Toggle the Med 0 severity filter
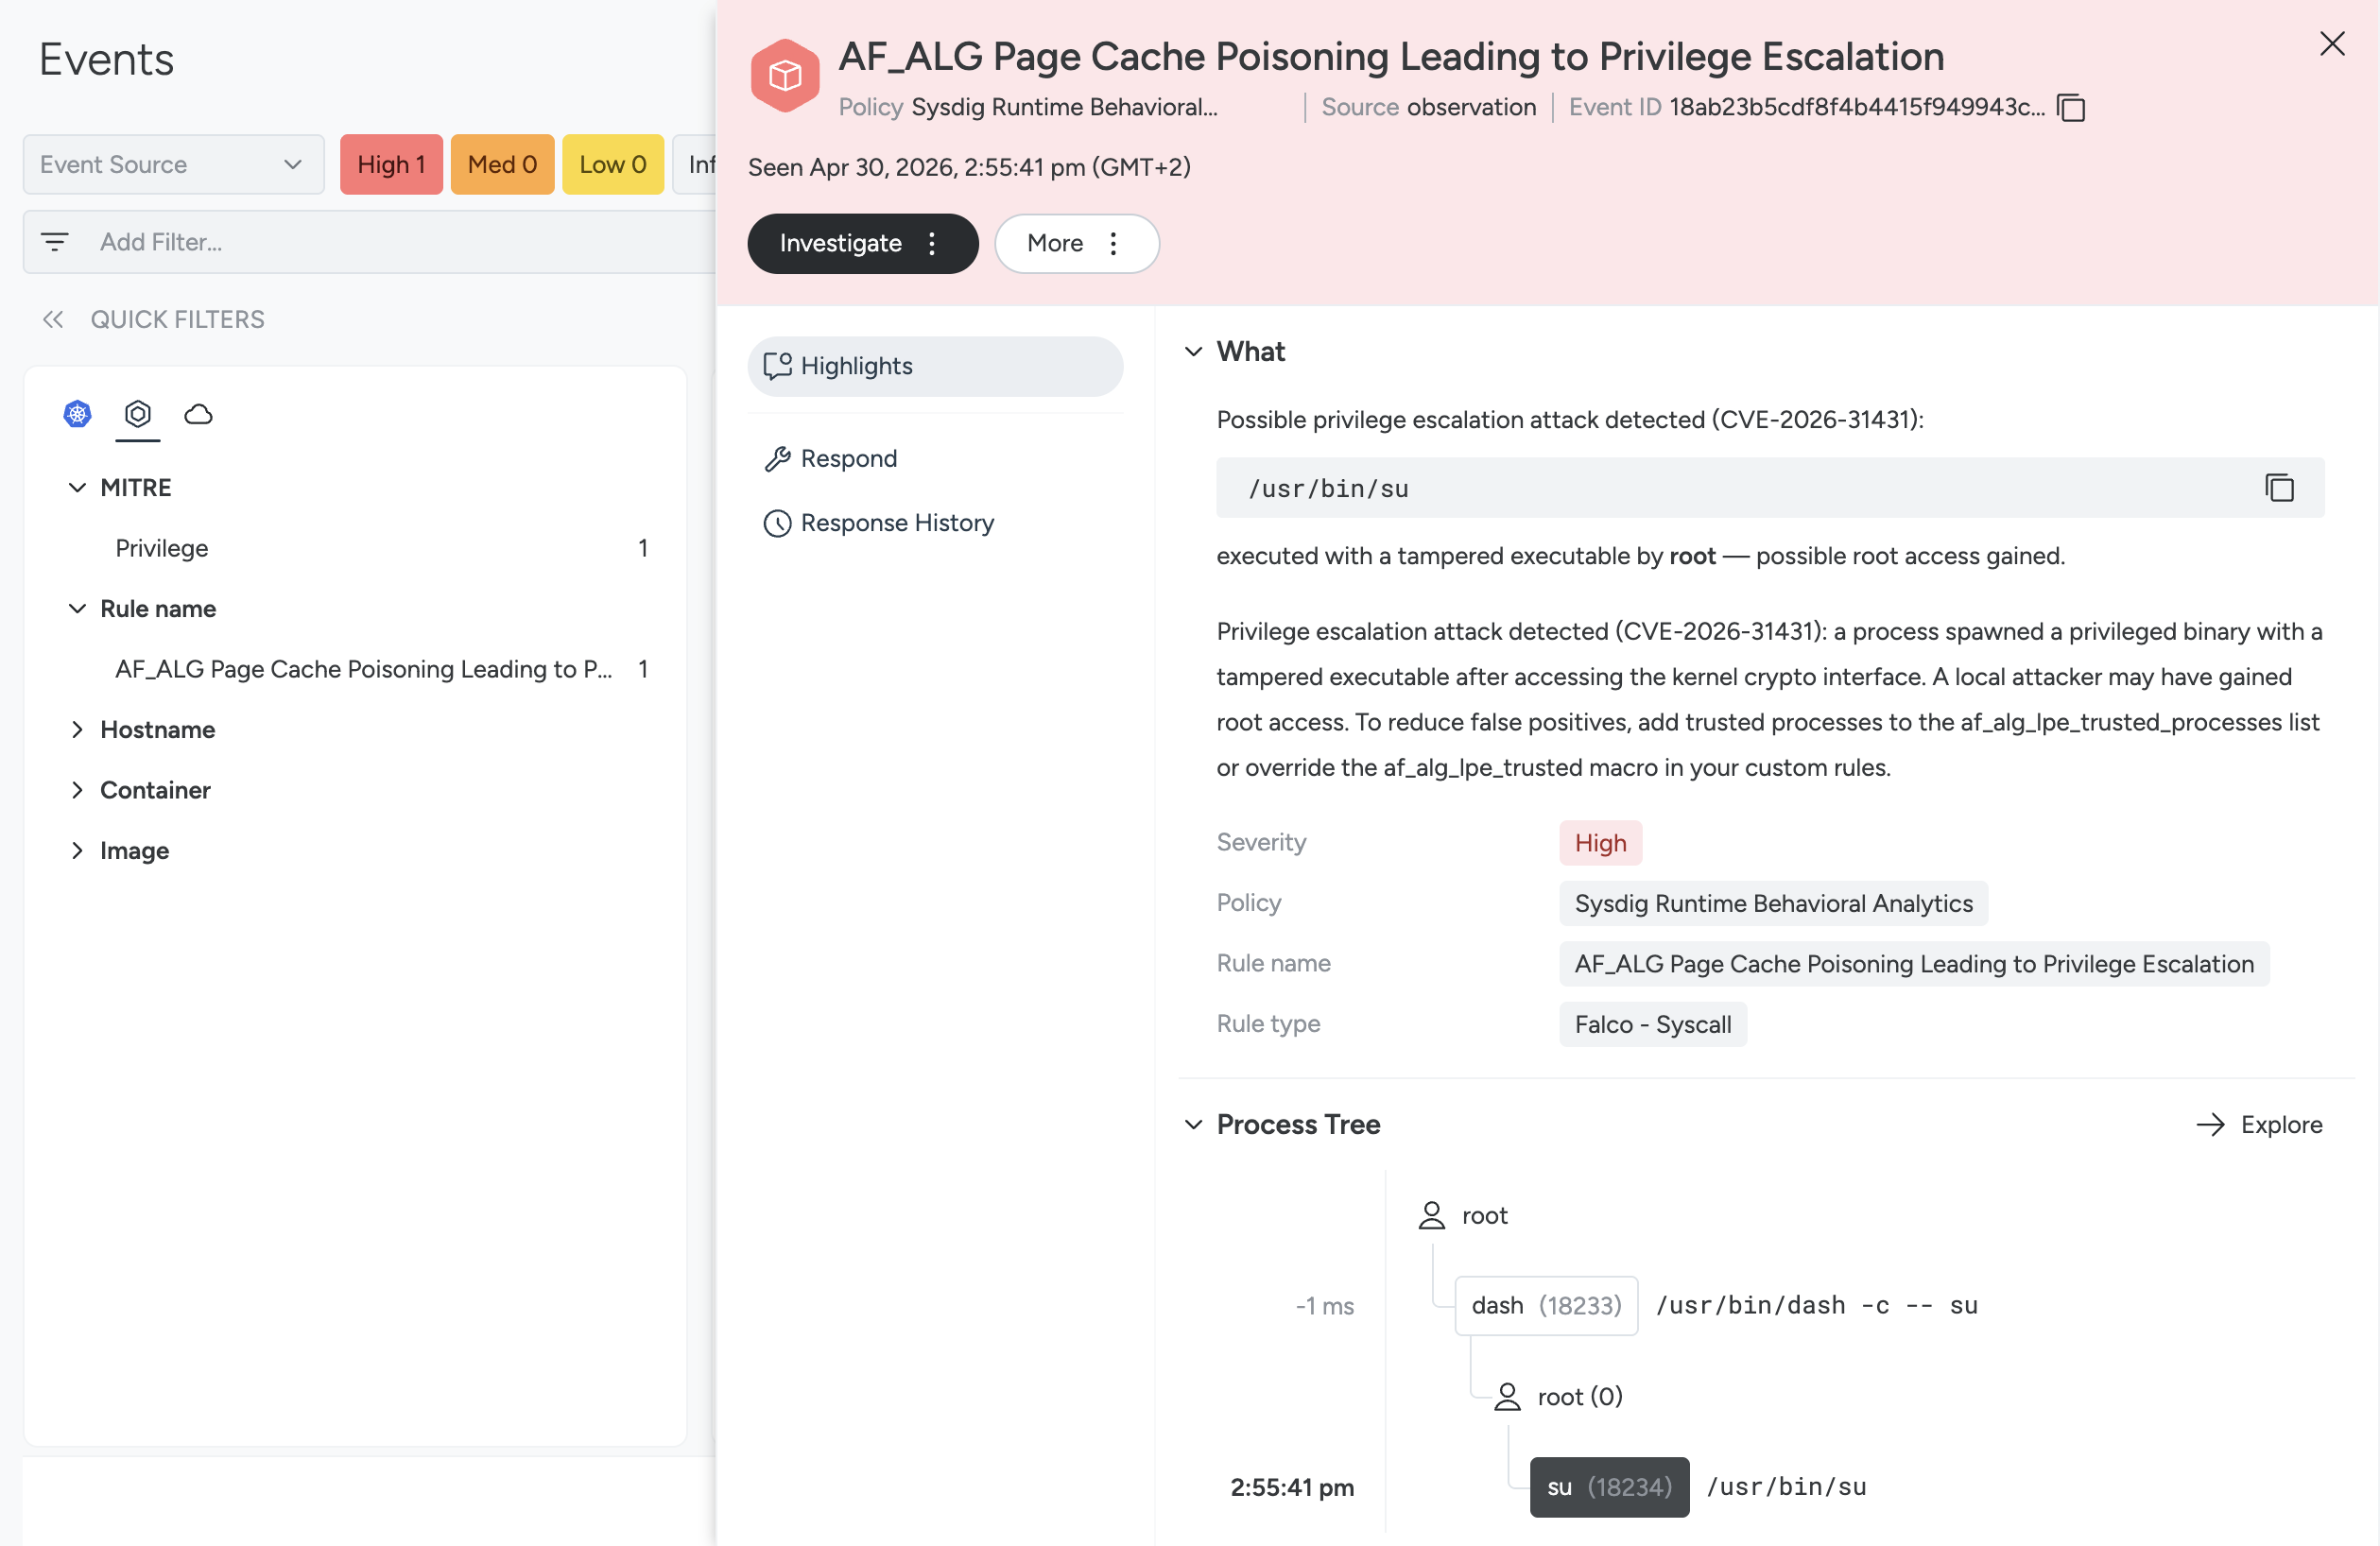Screen dimensions: 2380x1546 click(x=502, y=164)
